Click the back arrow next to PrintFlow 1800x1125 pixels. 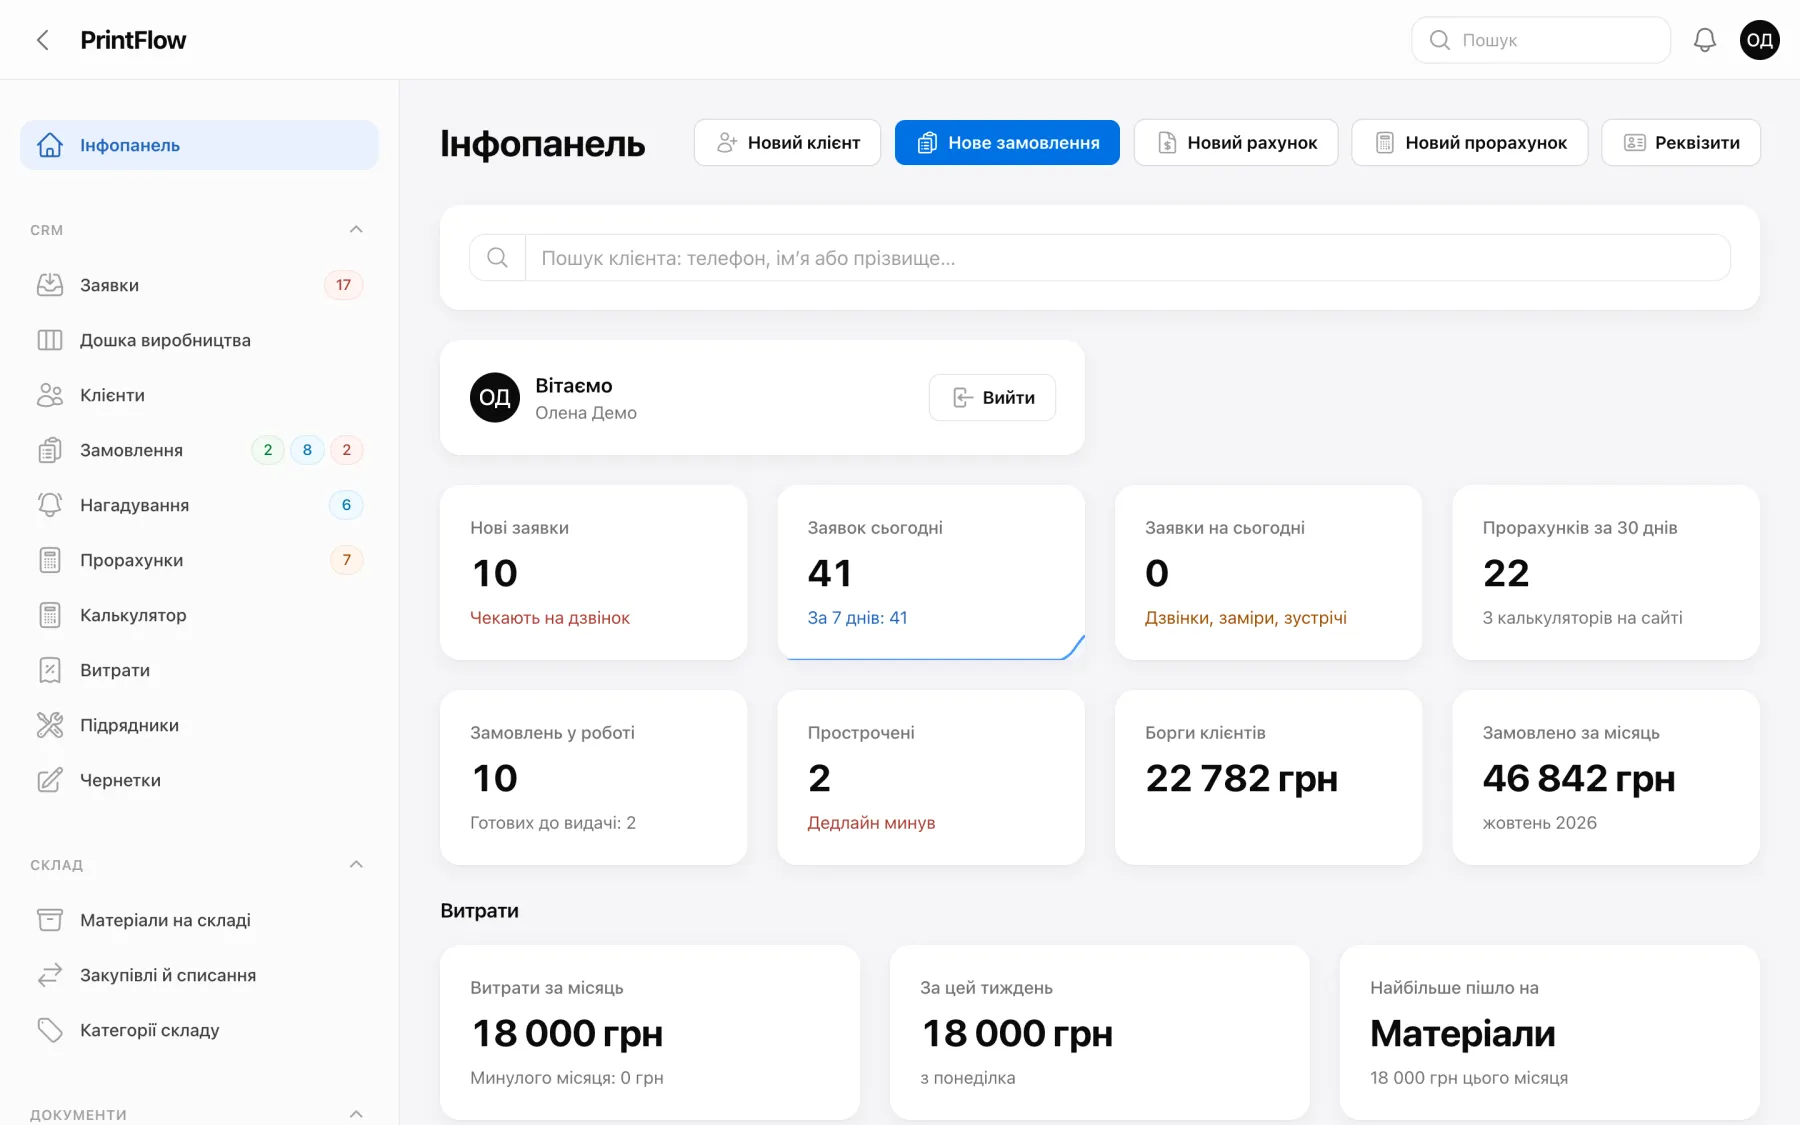(x=43, y=40)
